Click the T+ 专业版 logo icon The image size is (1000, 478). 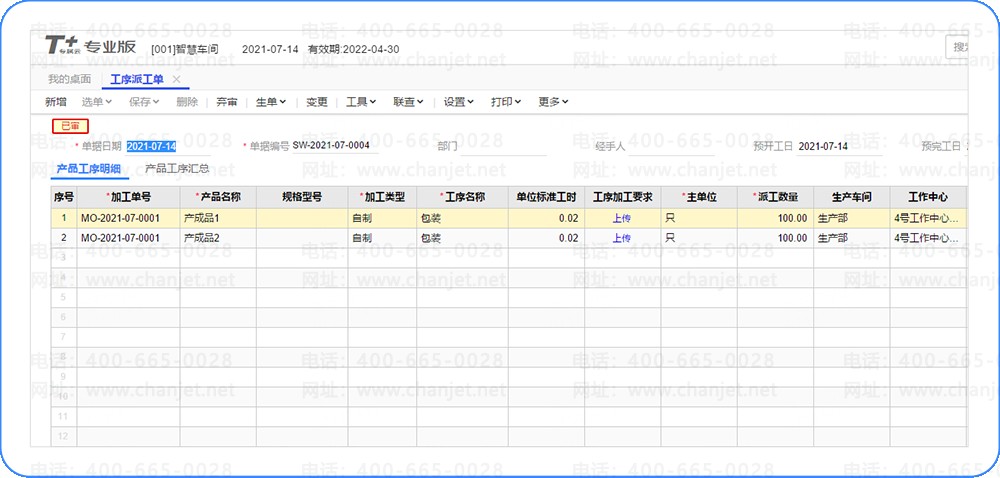coord(62,45)
